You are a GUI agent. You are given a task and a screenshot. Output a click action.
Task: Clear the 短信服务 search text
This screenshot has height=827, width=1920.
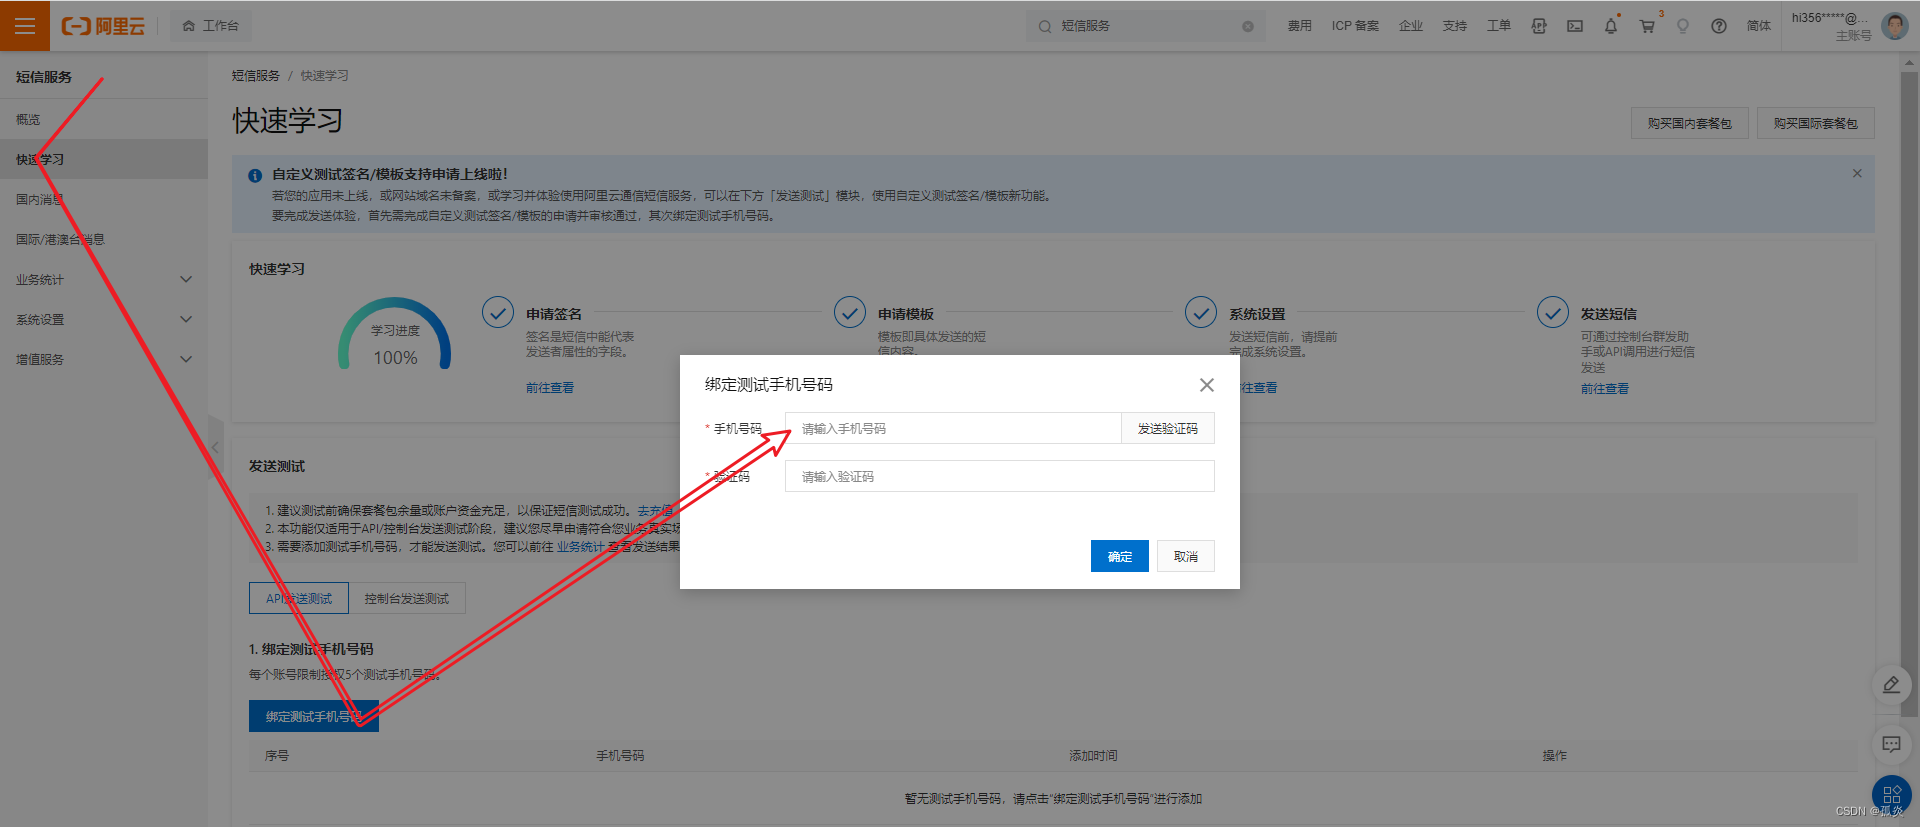(x=1248, y=27)
